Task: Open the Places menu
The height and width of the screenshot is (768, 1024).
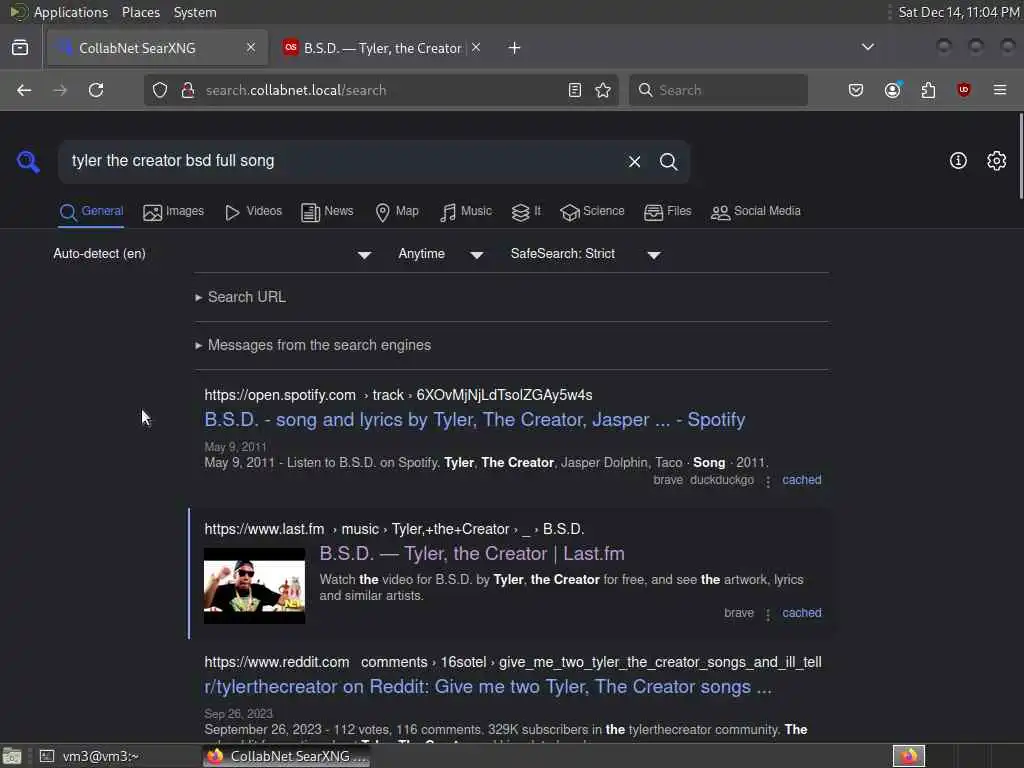Action: coord(141,12)
